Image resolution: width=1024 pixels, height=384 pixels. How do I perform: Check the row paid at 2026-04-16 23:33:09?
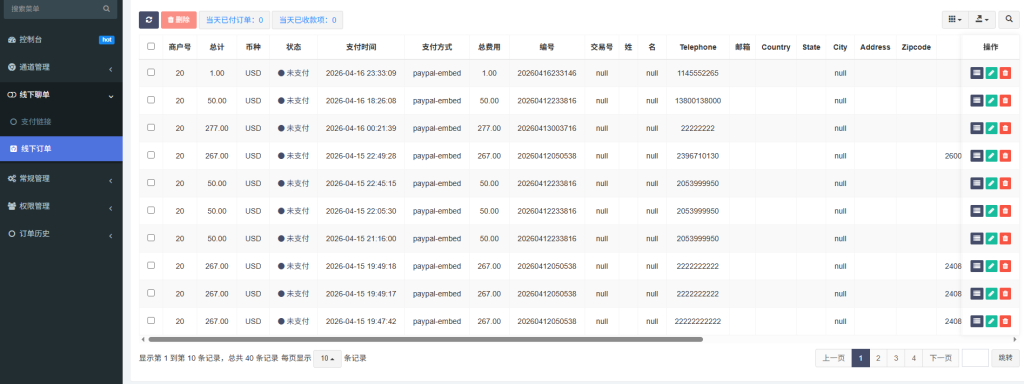pyautogui.click(x=151, y=72)
